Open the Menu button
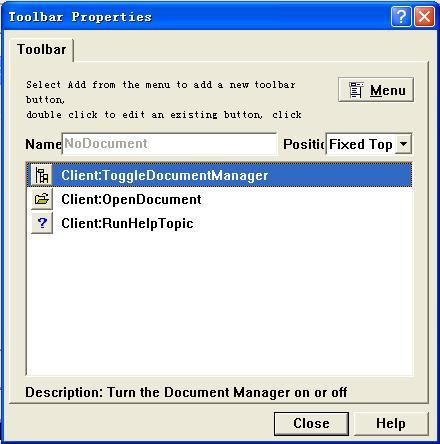 [x=376, y=90]
